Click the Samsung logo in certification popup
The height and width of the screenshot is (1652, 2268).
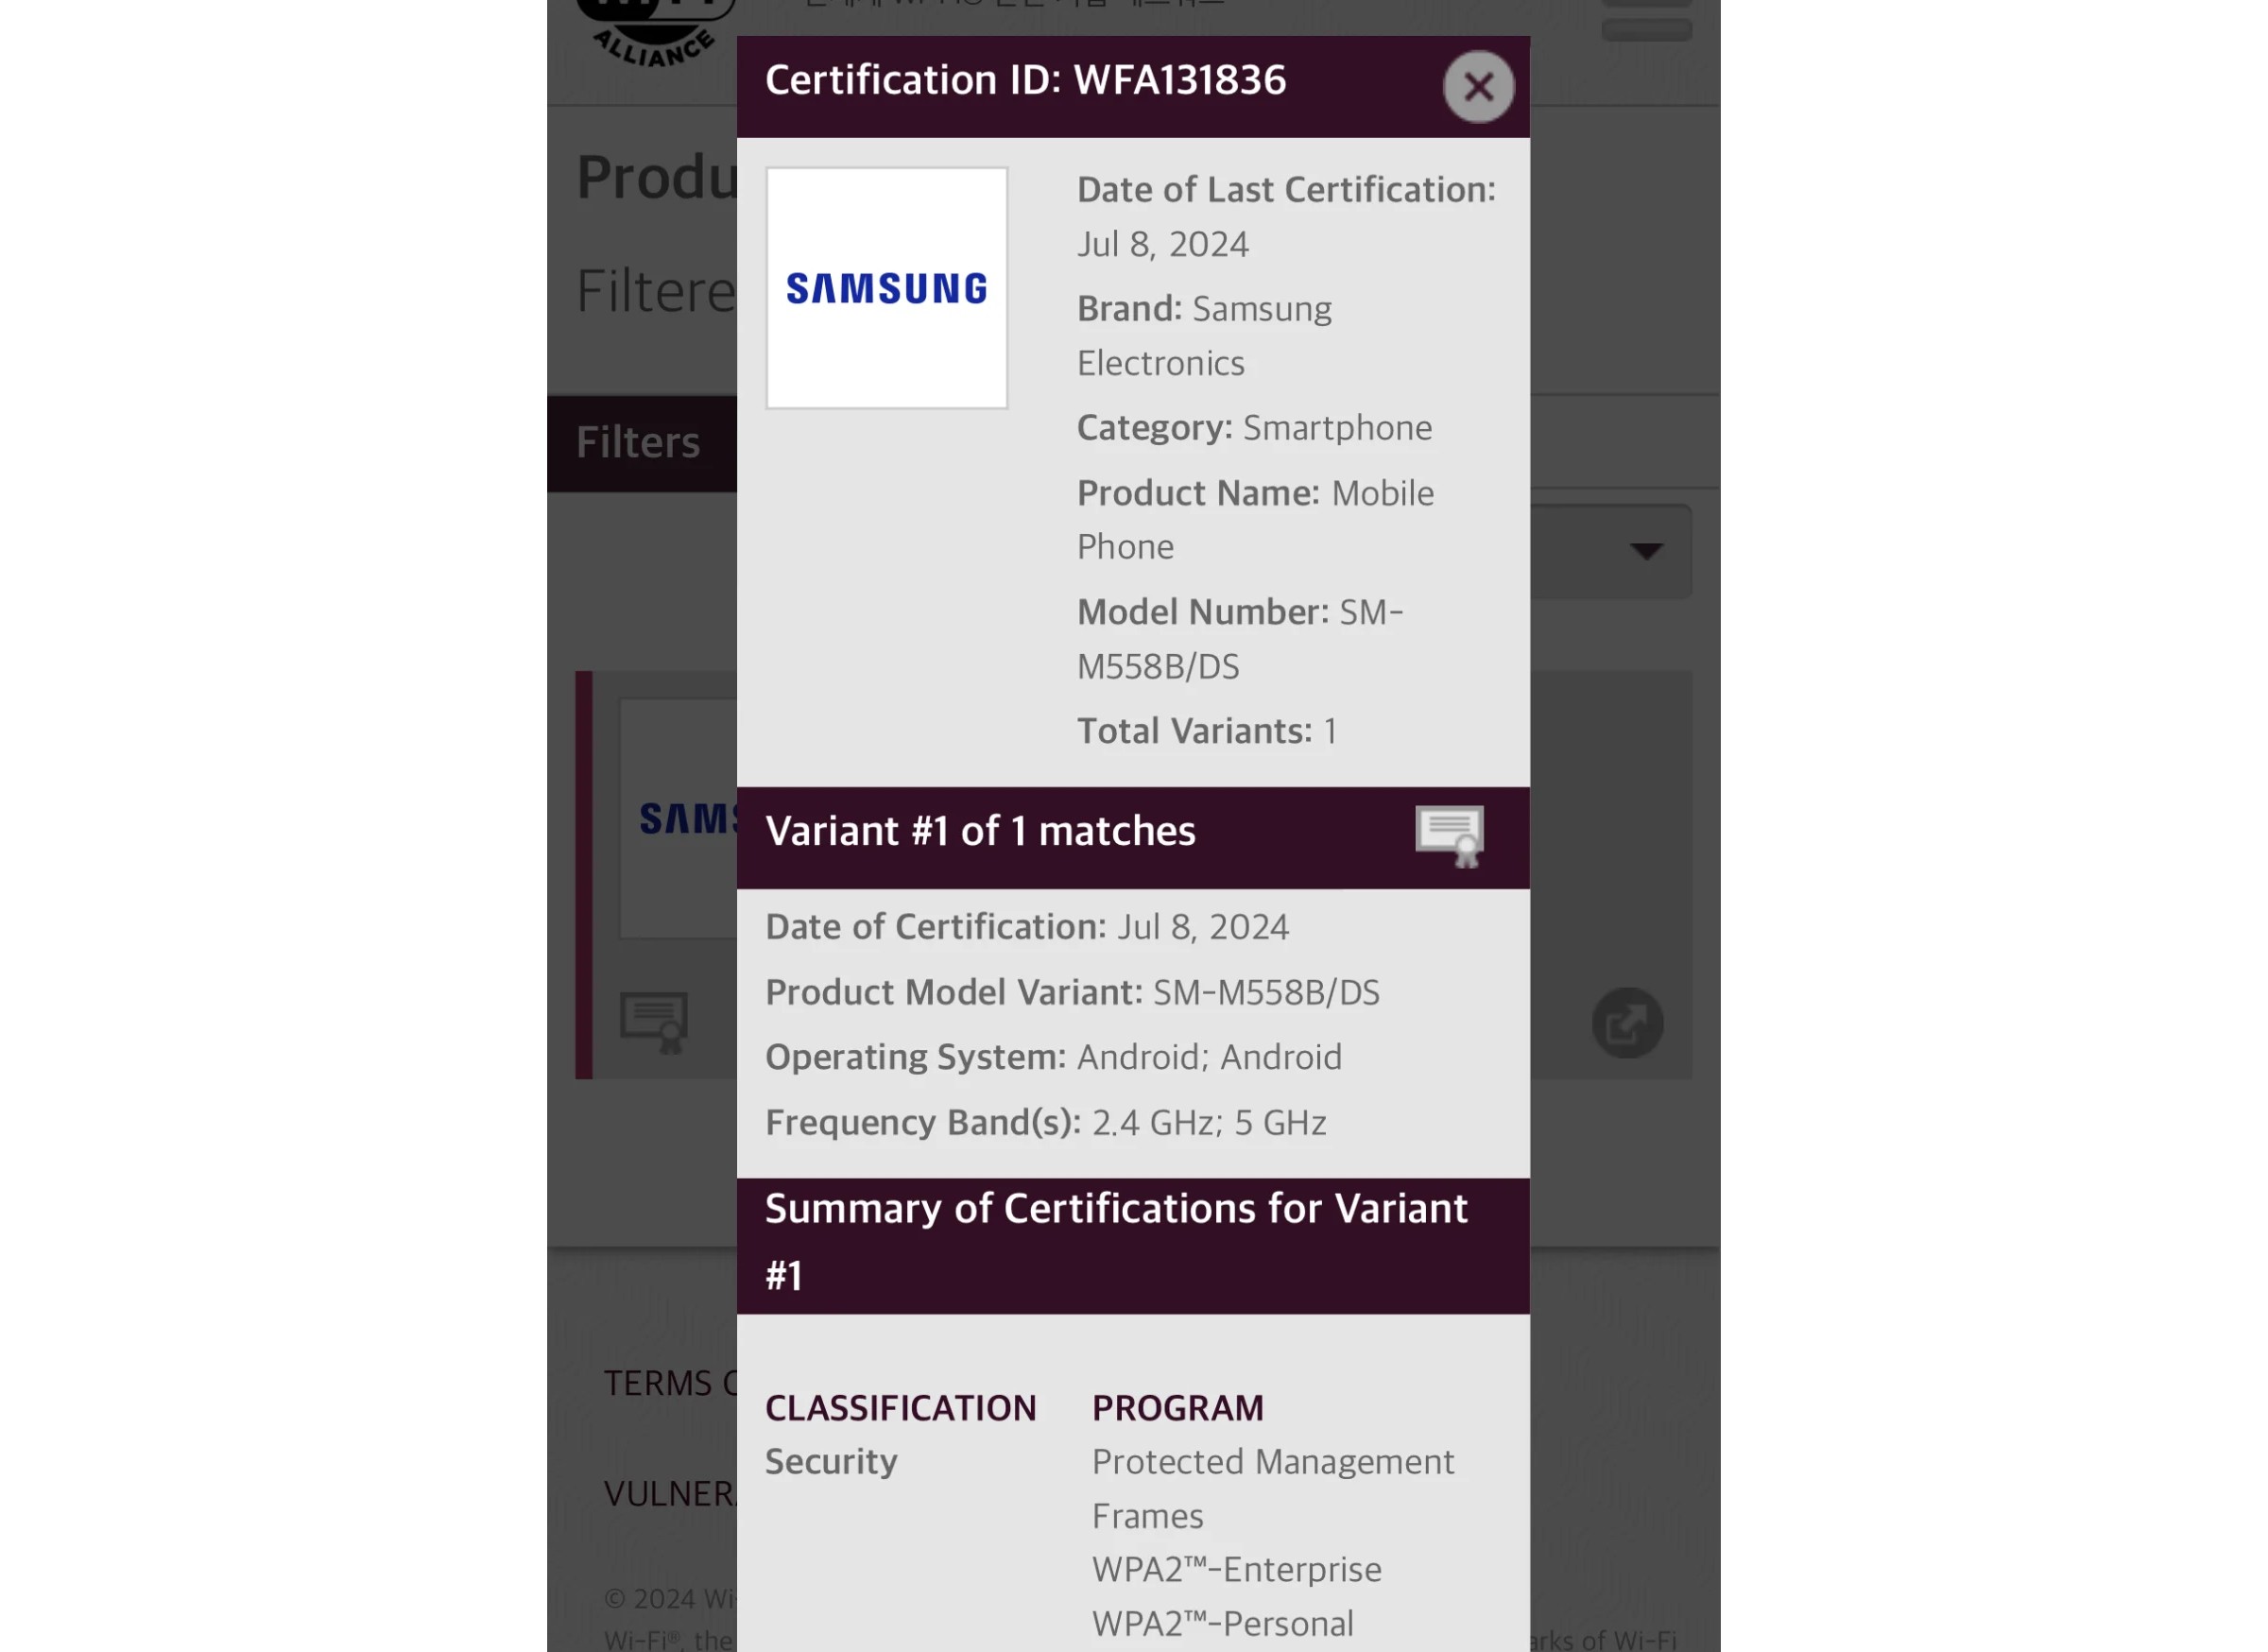point(885,285)
